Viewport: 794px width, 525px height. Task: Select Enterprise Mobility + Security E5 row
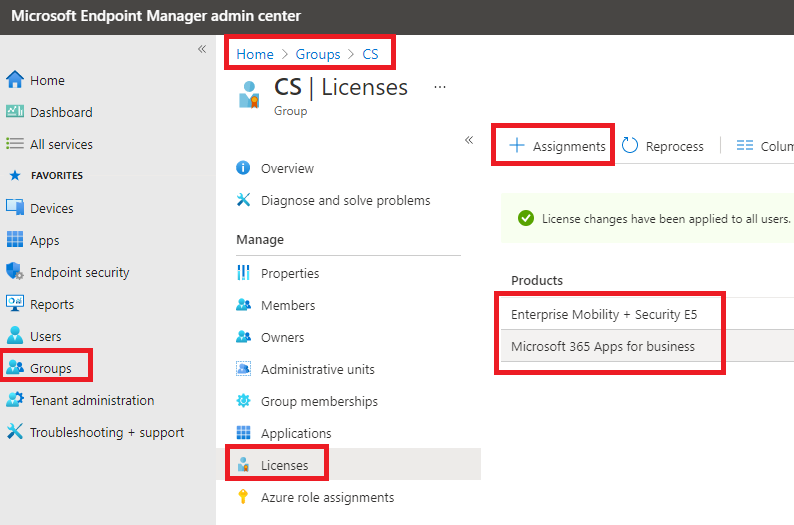coord(647,314)
